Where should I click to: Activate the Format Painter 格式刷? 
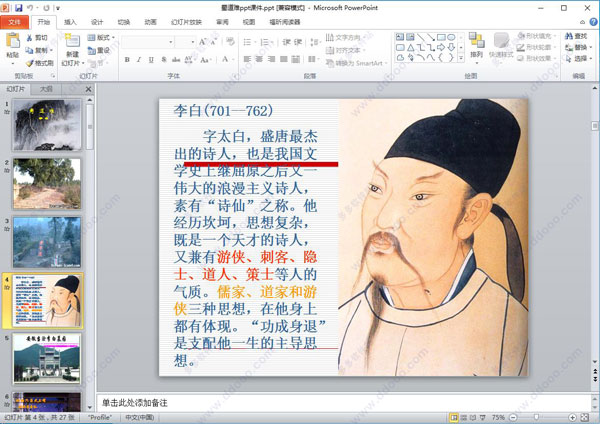[40, 63]
